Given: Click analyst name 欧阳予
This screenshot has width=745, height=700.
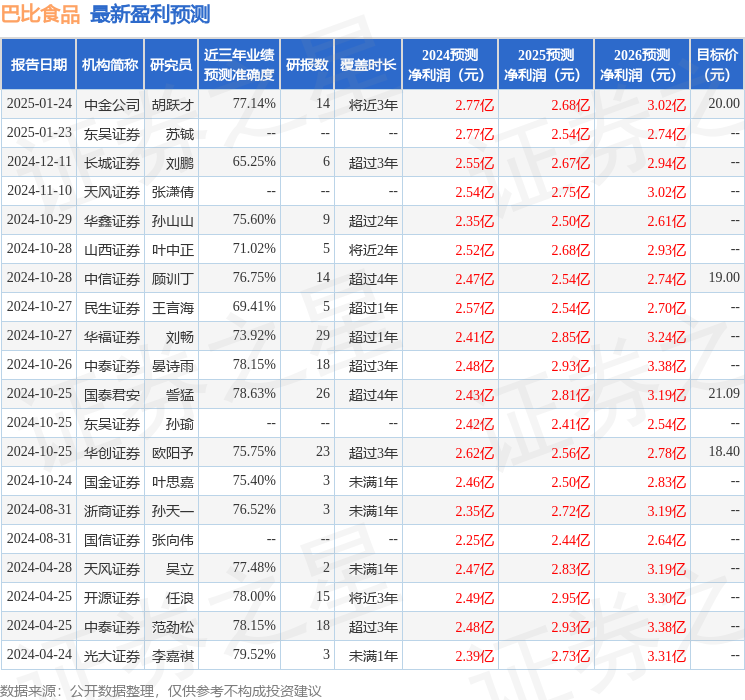Looking at the screenshot, I should point(173,452).
